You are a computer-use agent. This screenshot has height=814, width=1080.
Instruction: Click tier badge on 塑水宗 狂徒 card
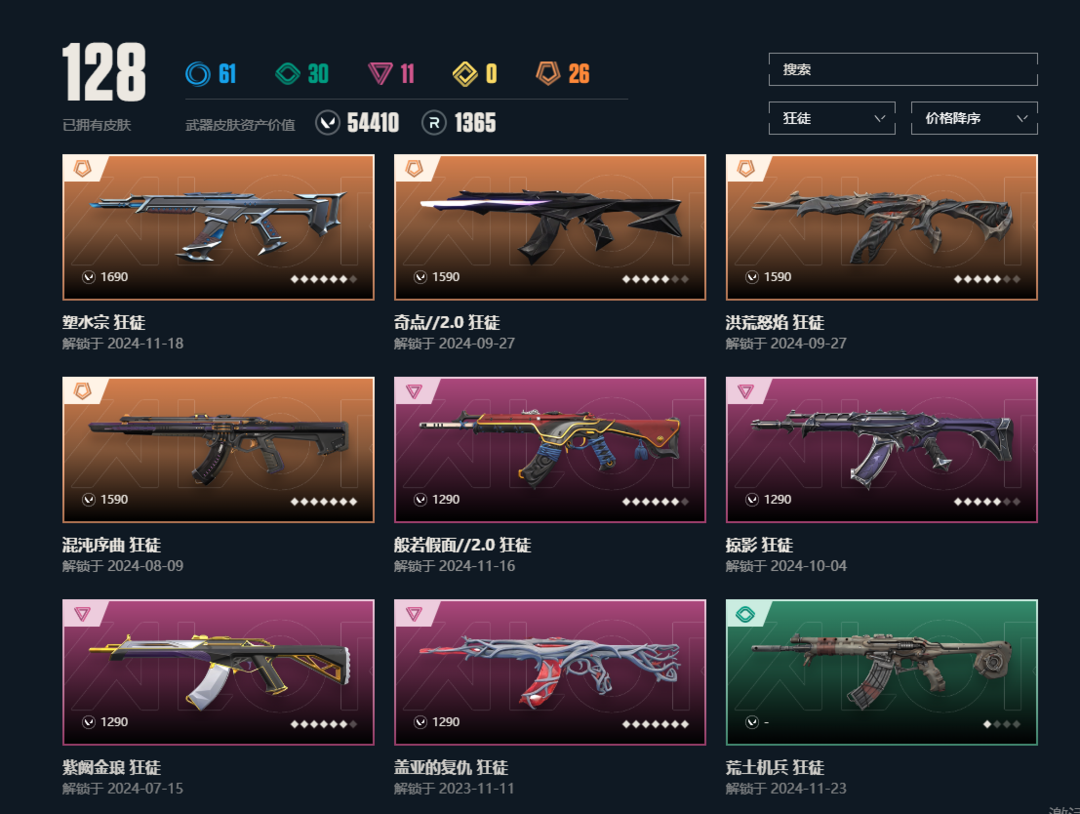(x=83, y=169)
